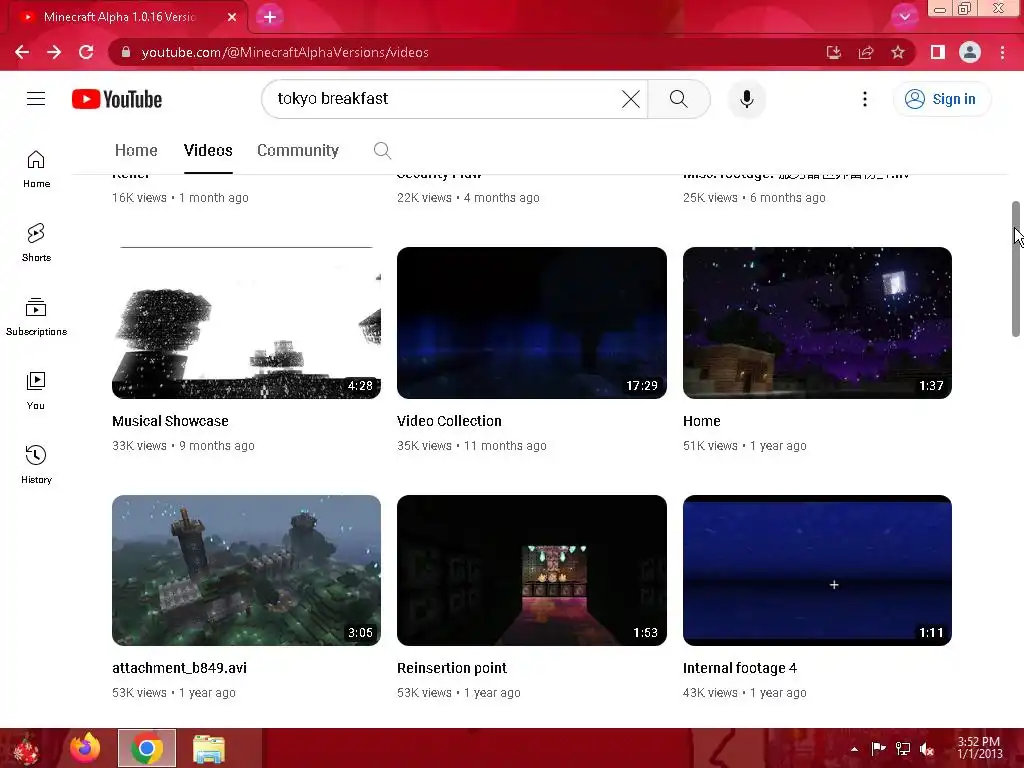
Task: Open the YouTube hamburger guide menu
Action: 36,99
